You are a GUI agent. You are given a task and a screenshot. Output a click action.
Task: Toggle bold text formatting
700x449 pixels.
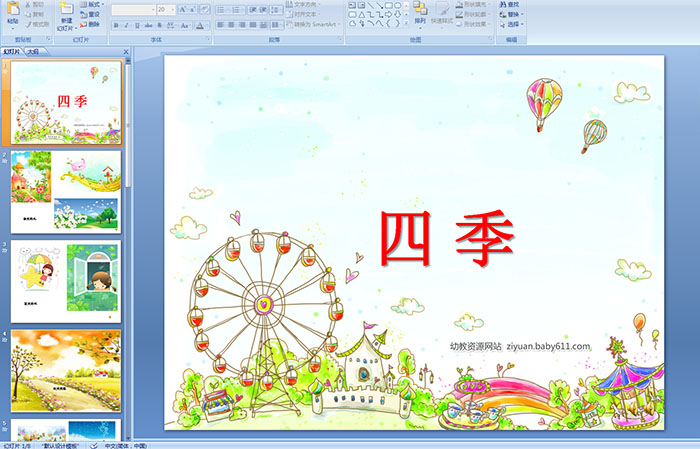coord(114,24)
